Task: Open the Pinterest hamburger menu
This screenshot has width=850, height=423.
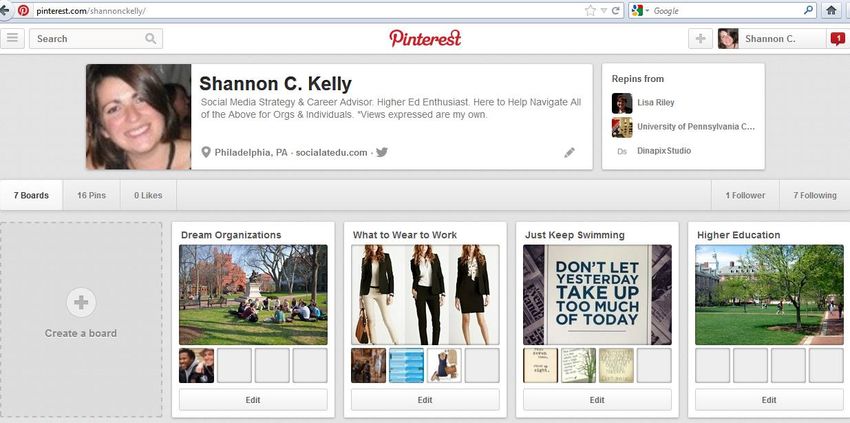Action: click(x=12, y=39)
